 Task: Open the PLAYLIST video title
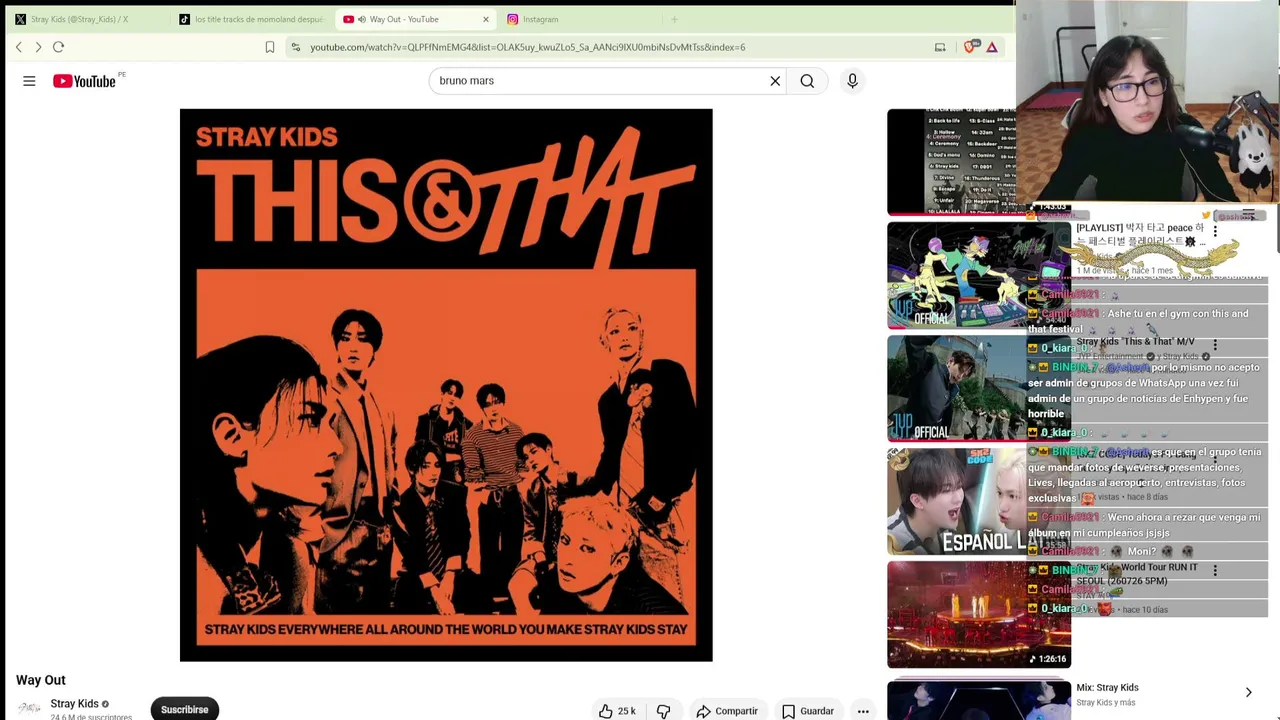click(x=1140, y=234)
